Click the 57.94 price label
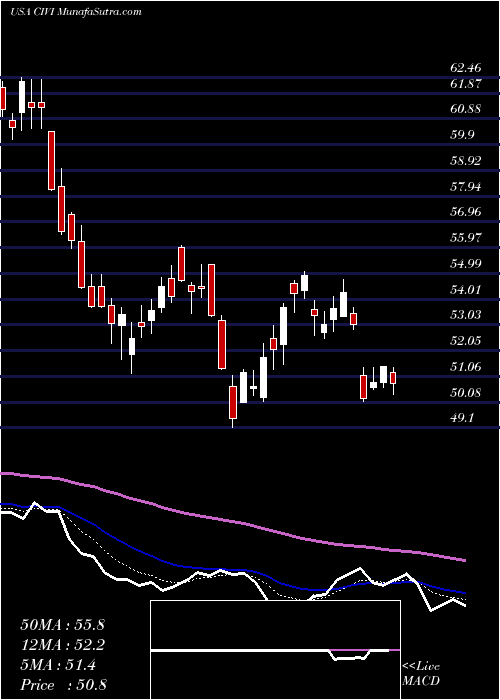This screenshot has width=500, height=700. [x=466, y=187]
